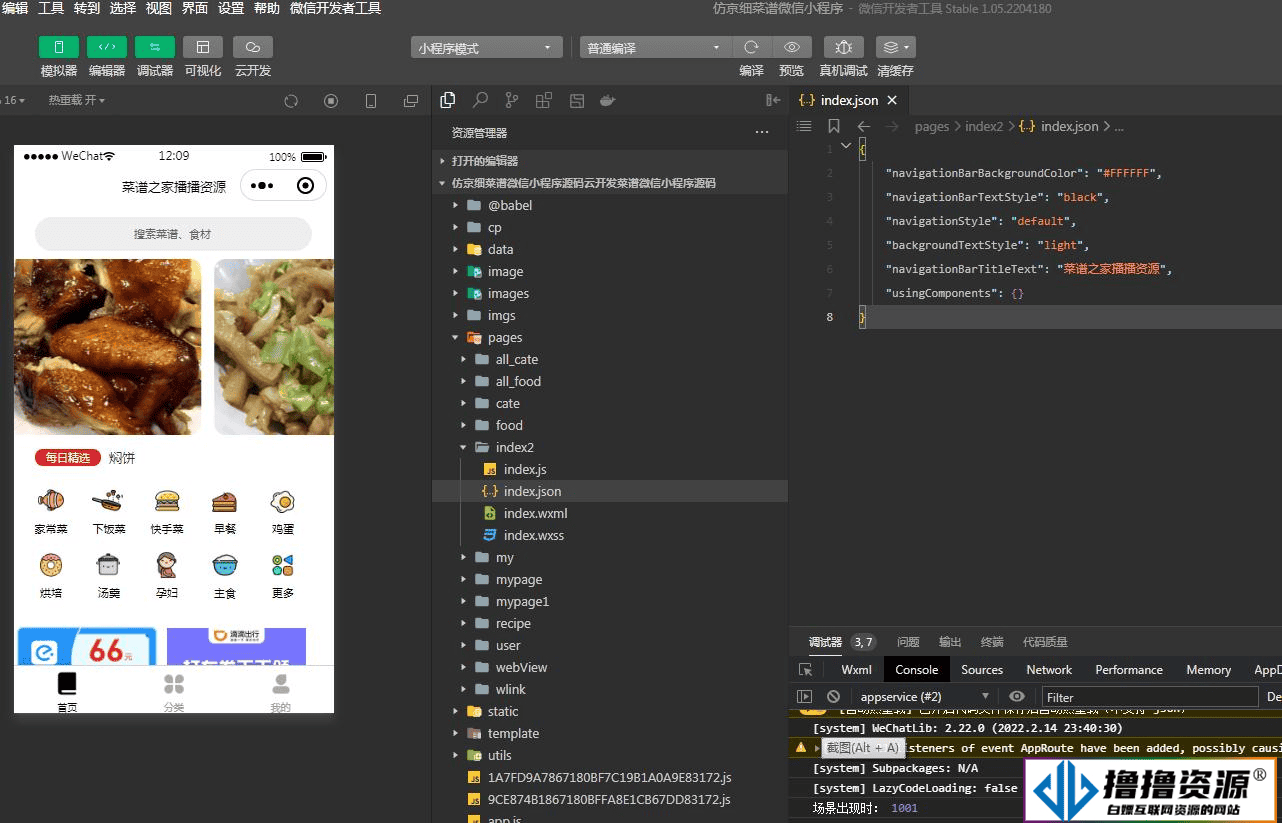Click pages in the breadcrumb path

[932, 126]
